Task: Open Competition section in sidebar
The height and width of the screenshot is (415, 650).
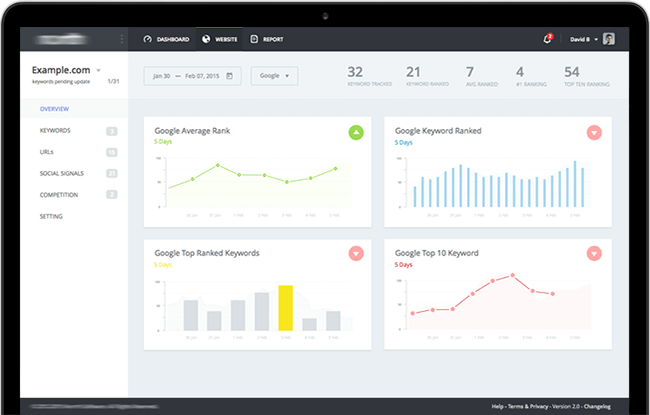Action: click(x=60, y=194)
